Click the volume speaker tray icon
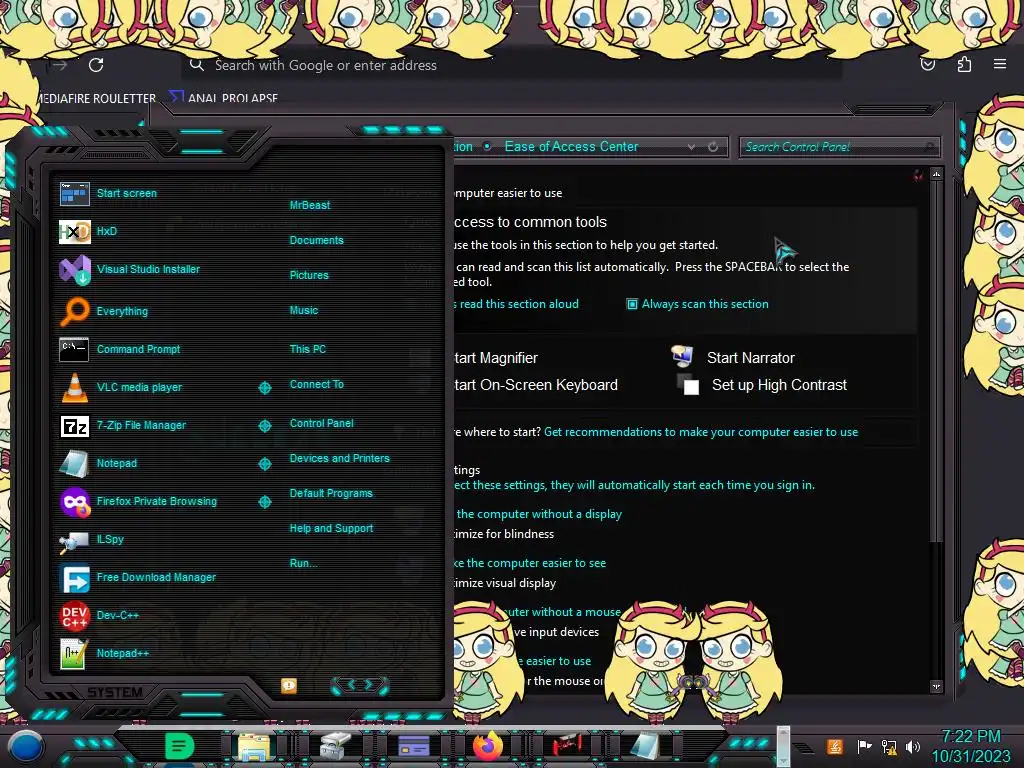1024x768 pixels. [913, 746]
